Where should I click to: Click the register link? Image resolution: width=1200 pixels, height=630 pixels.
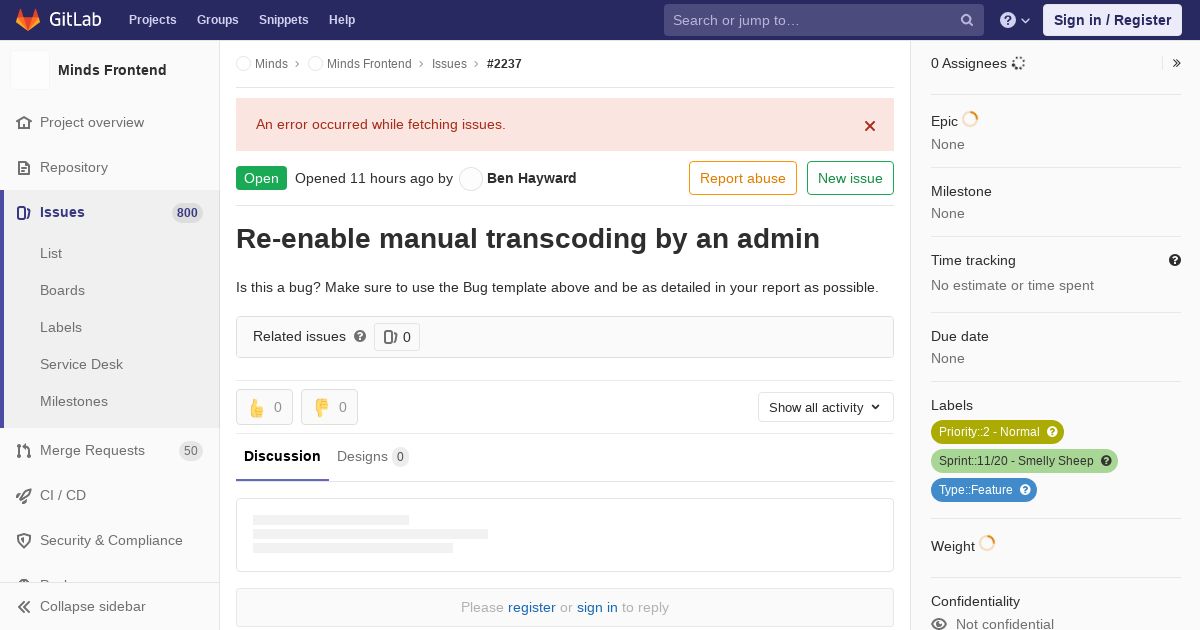pyautogui.click(x=531, y=607)
